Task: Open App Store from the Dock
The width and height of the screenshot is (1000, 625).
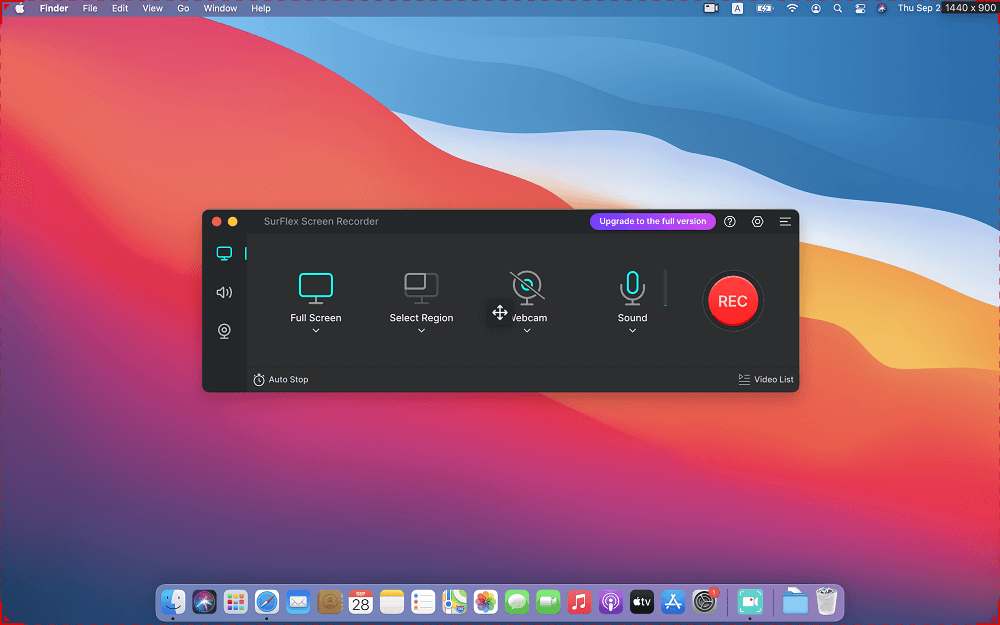Action: tap(673, 601)
